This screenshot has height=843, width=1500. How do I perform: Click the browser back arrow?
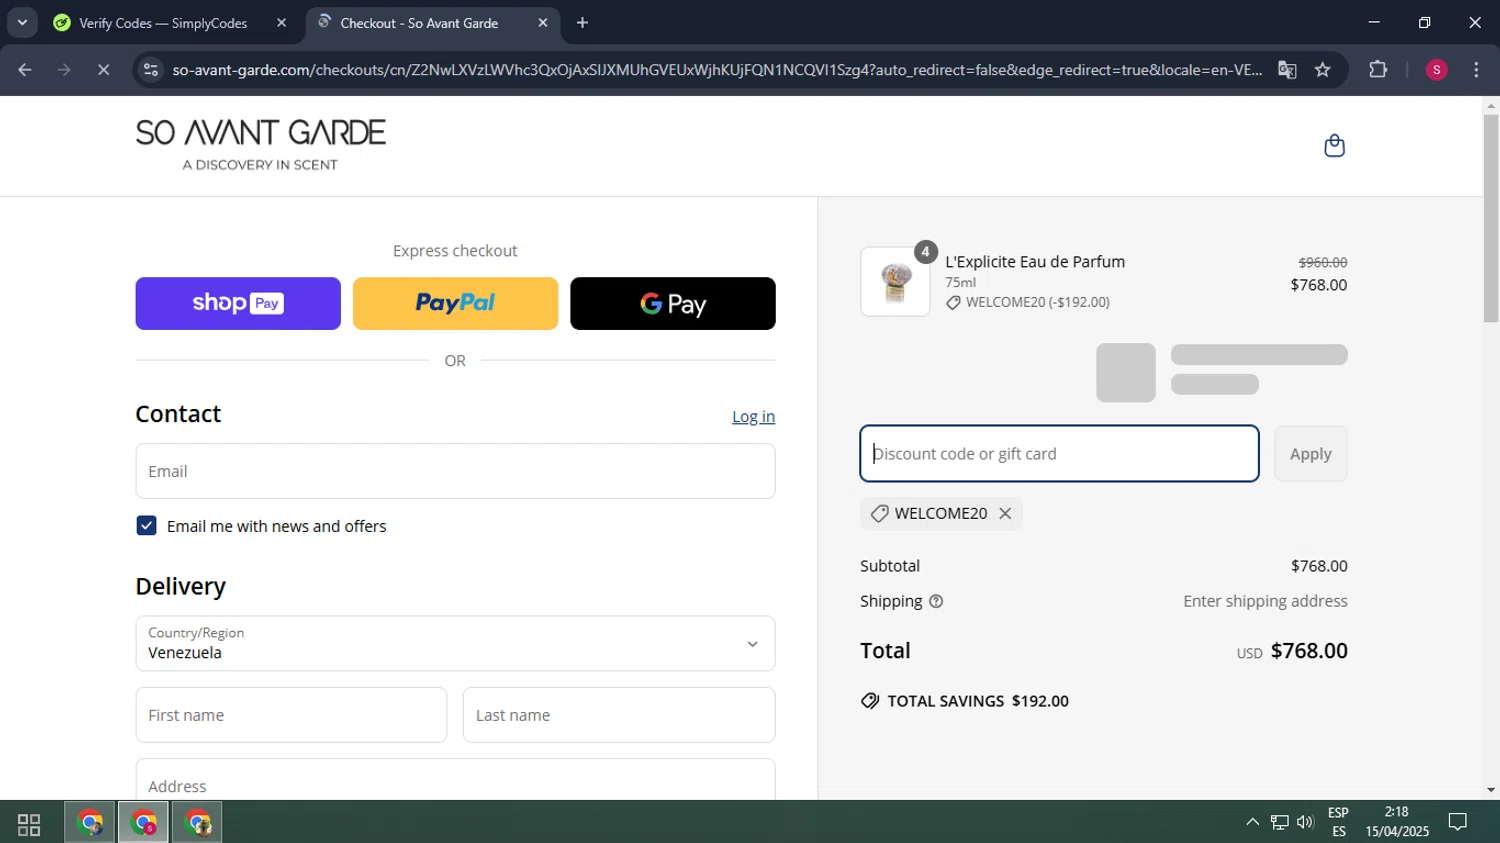[x=25, y=70]
